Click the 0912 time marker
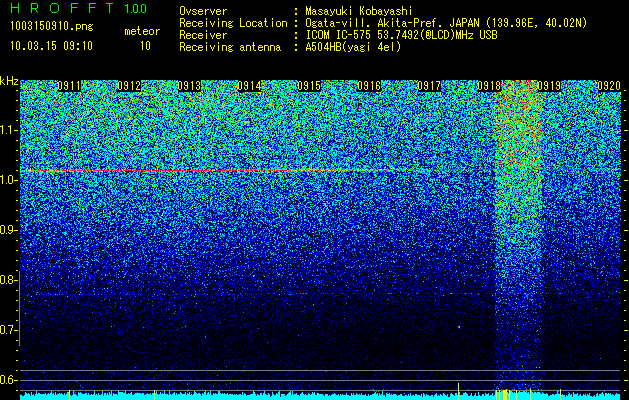629x400 pixels. click(x=129, y=86)
